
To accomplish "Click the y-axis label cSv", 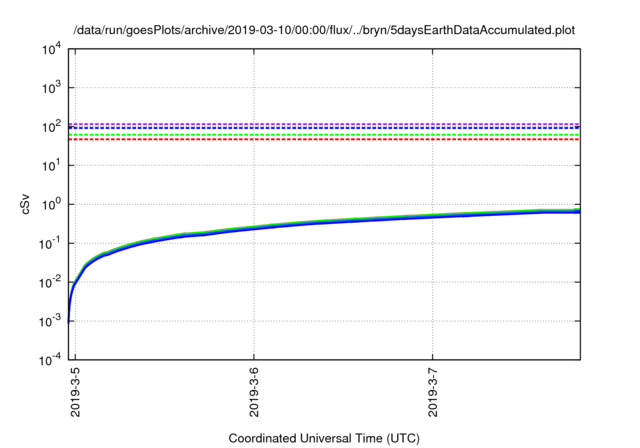I will point(26,204).
